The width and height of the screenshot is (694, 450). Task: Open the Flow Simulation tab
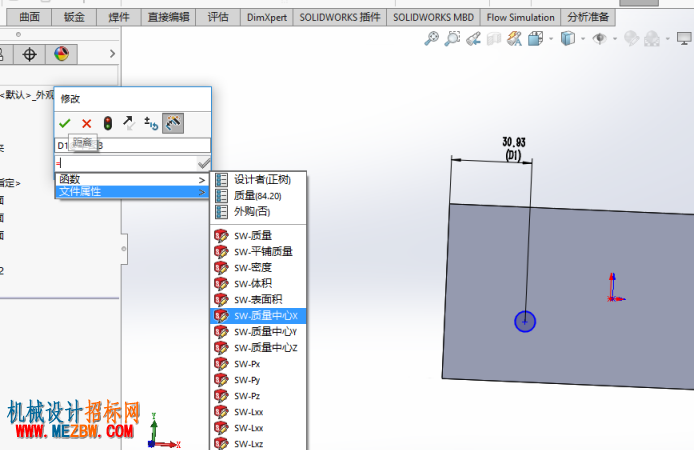[520, 17]
